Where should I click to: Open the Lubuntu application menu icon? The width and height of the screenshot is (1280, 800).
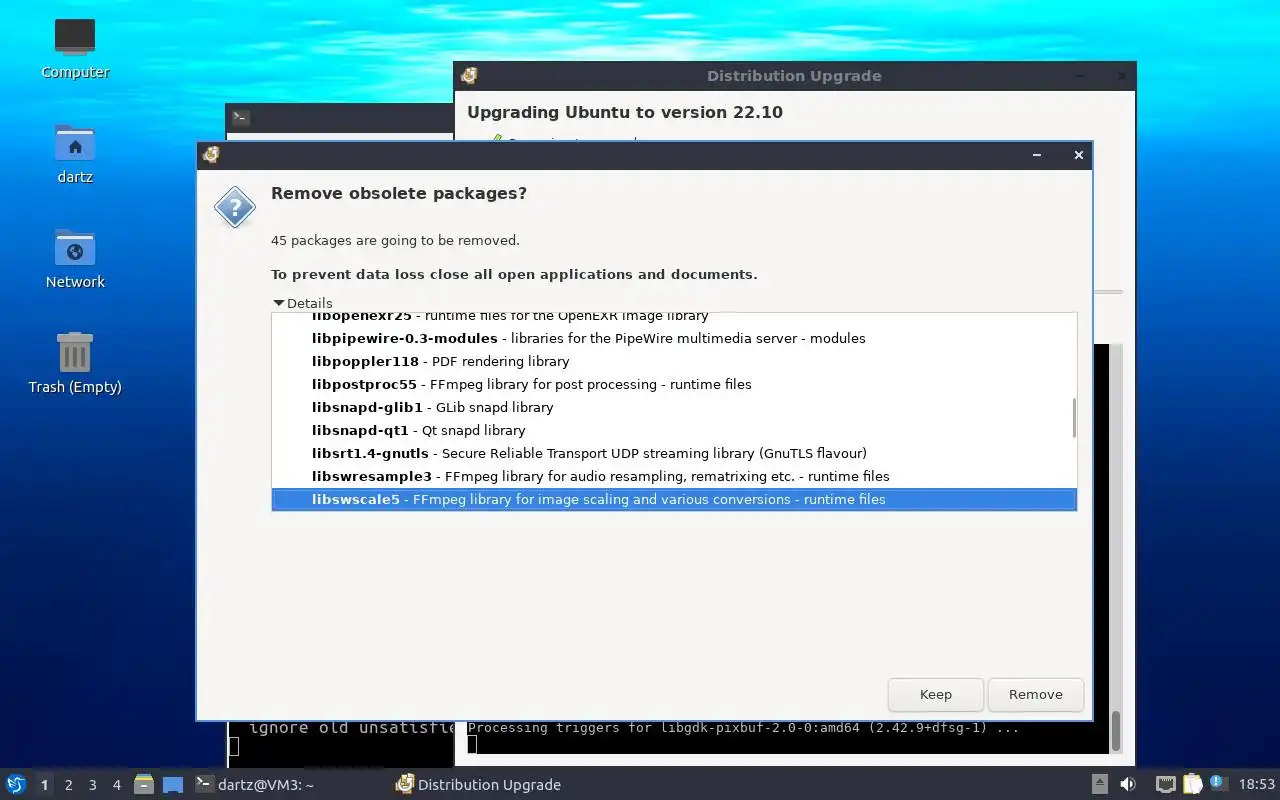coord(15,784)
